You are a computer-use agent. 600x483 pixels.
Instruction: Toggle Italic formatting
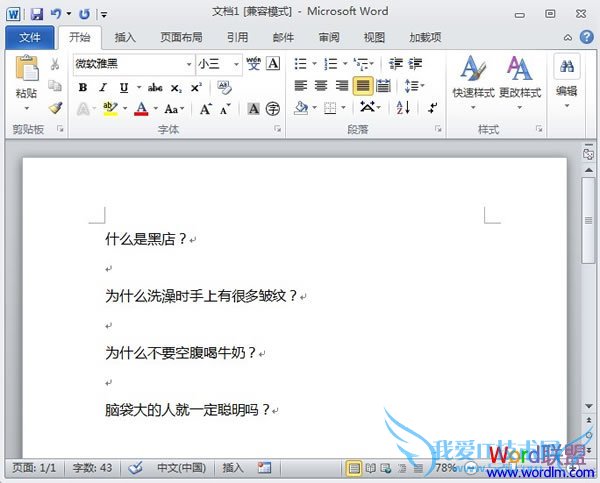point(103,88)
